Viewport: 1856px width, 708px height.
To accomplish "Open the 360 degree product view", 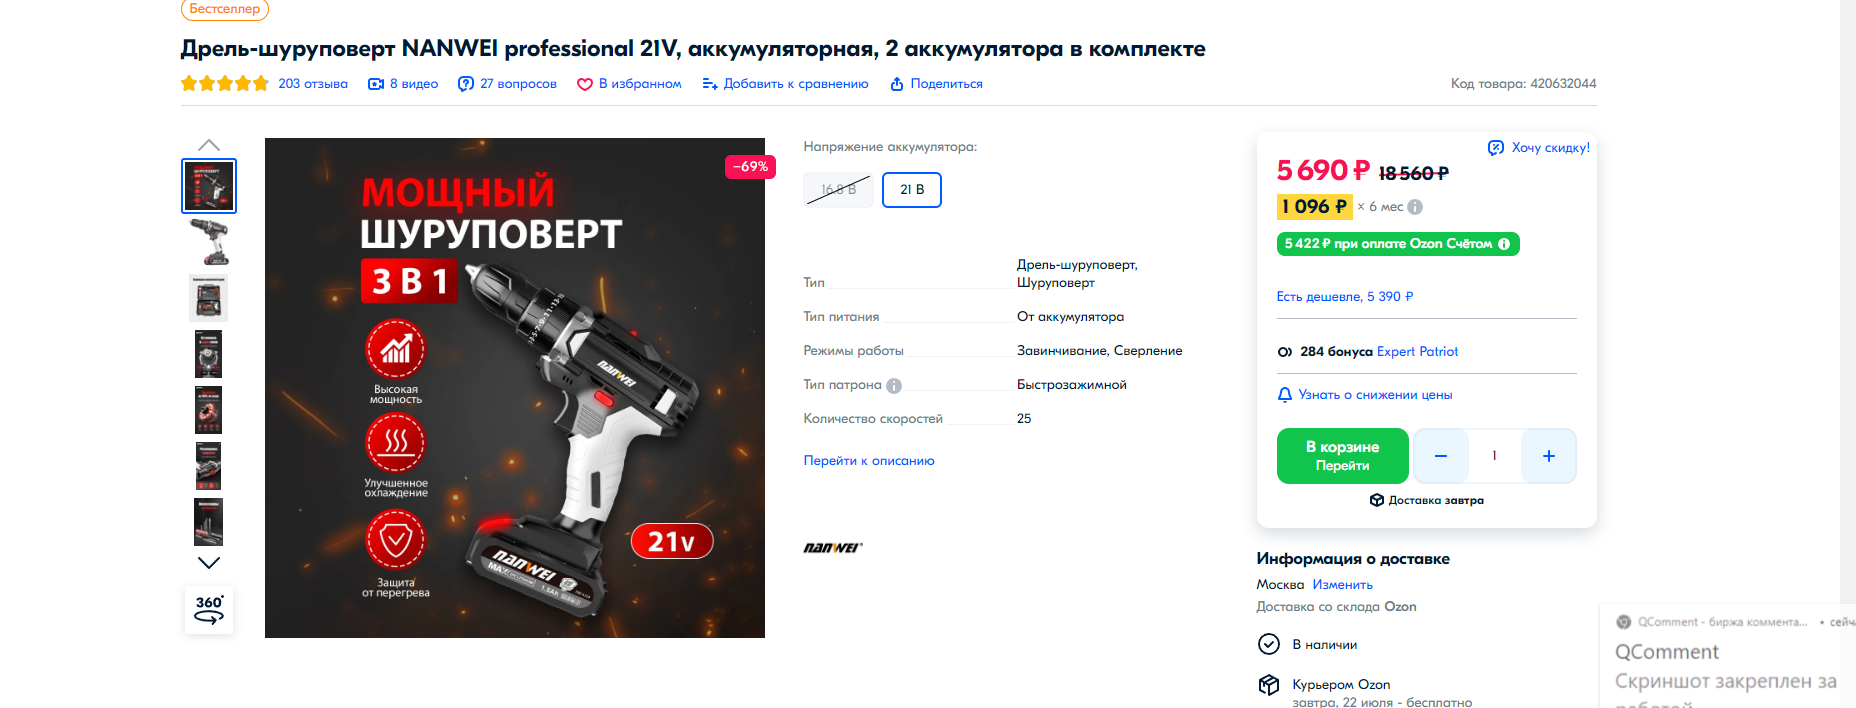I will 209,609.
